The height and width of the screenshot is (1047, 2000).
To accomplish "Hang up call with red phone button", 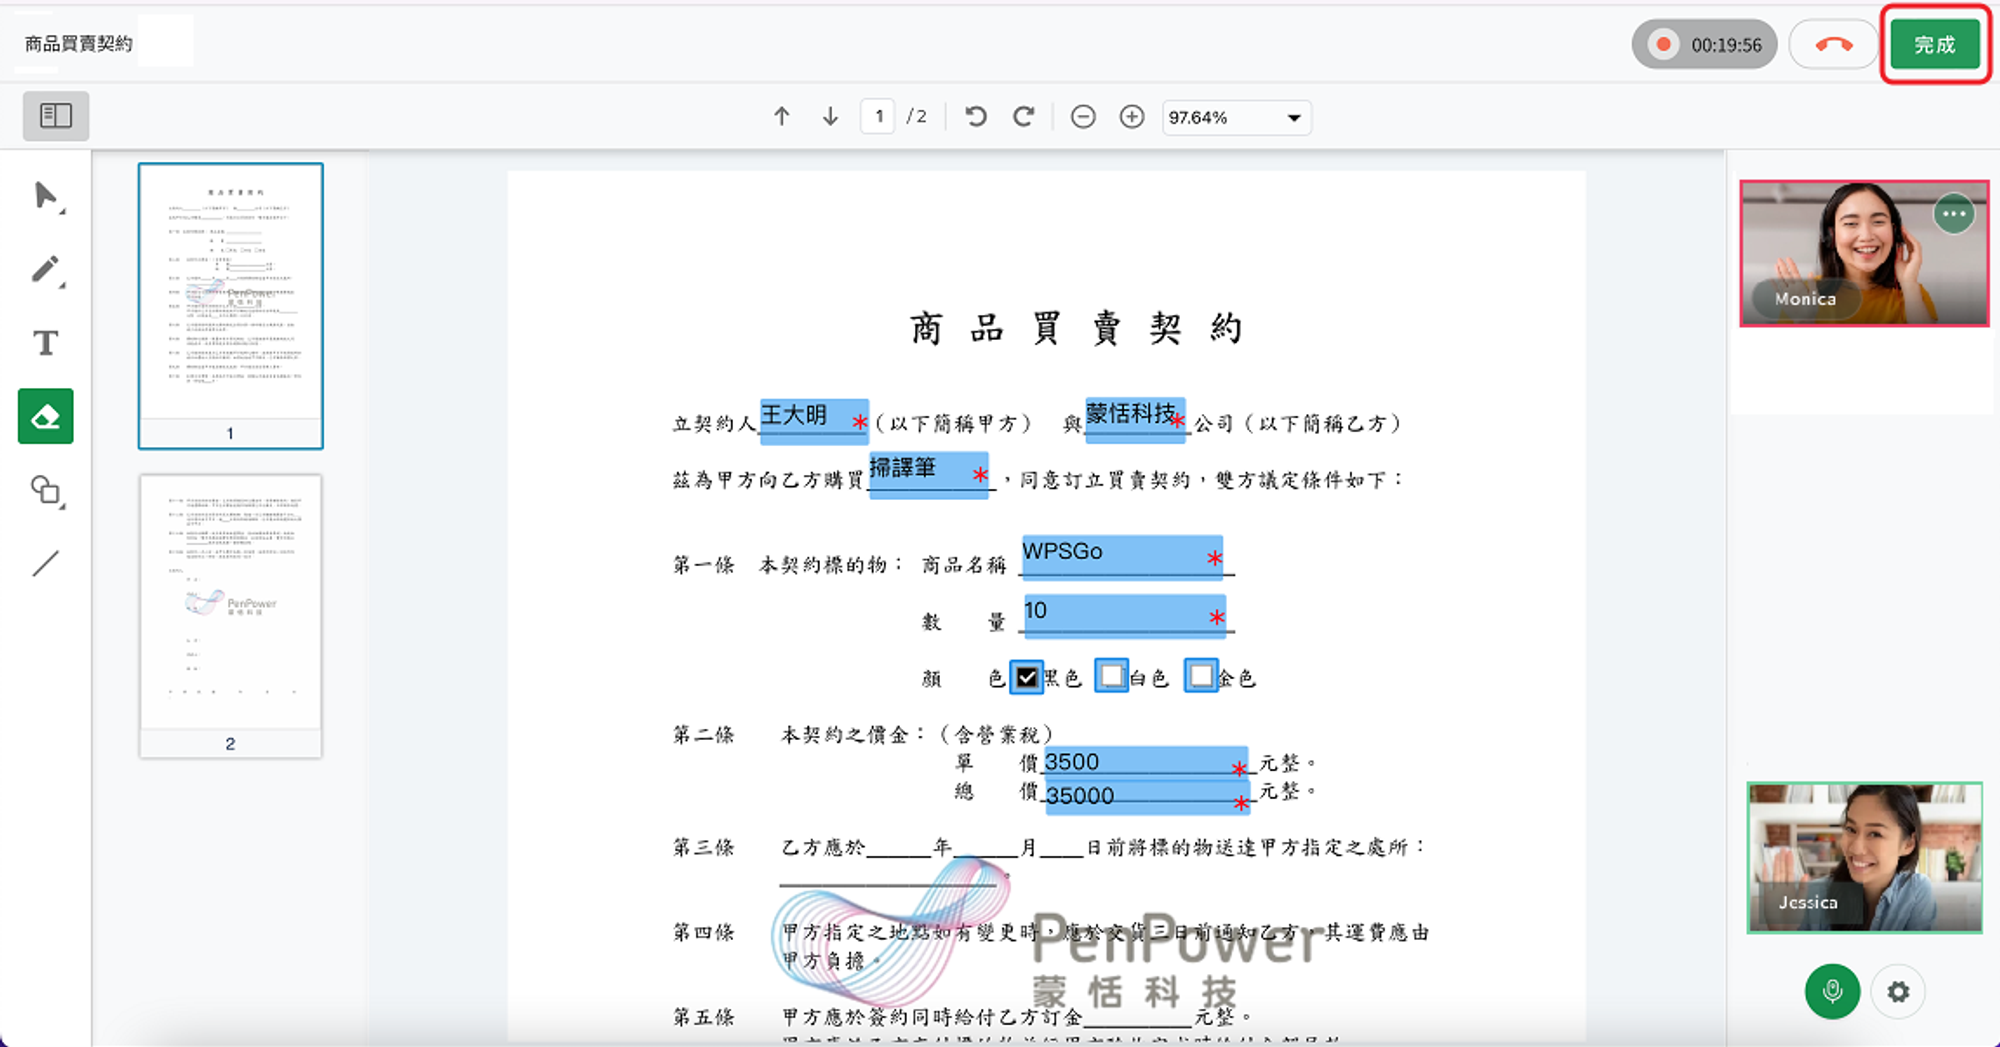I will pyautogui.click(x=1833, y=45).
